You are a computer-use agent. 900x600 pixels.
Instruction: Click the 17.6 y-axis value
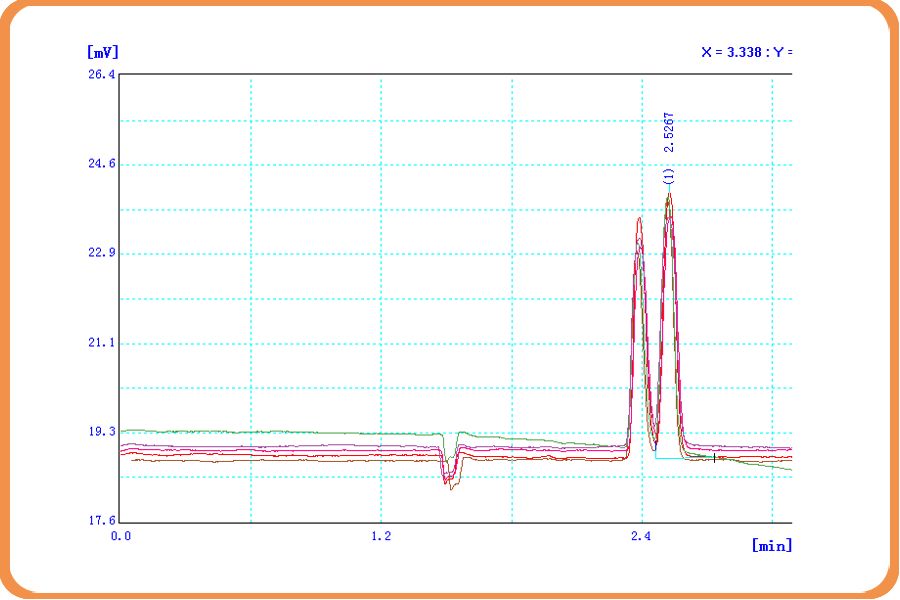pyautogui.click(x=102, y=521)
